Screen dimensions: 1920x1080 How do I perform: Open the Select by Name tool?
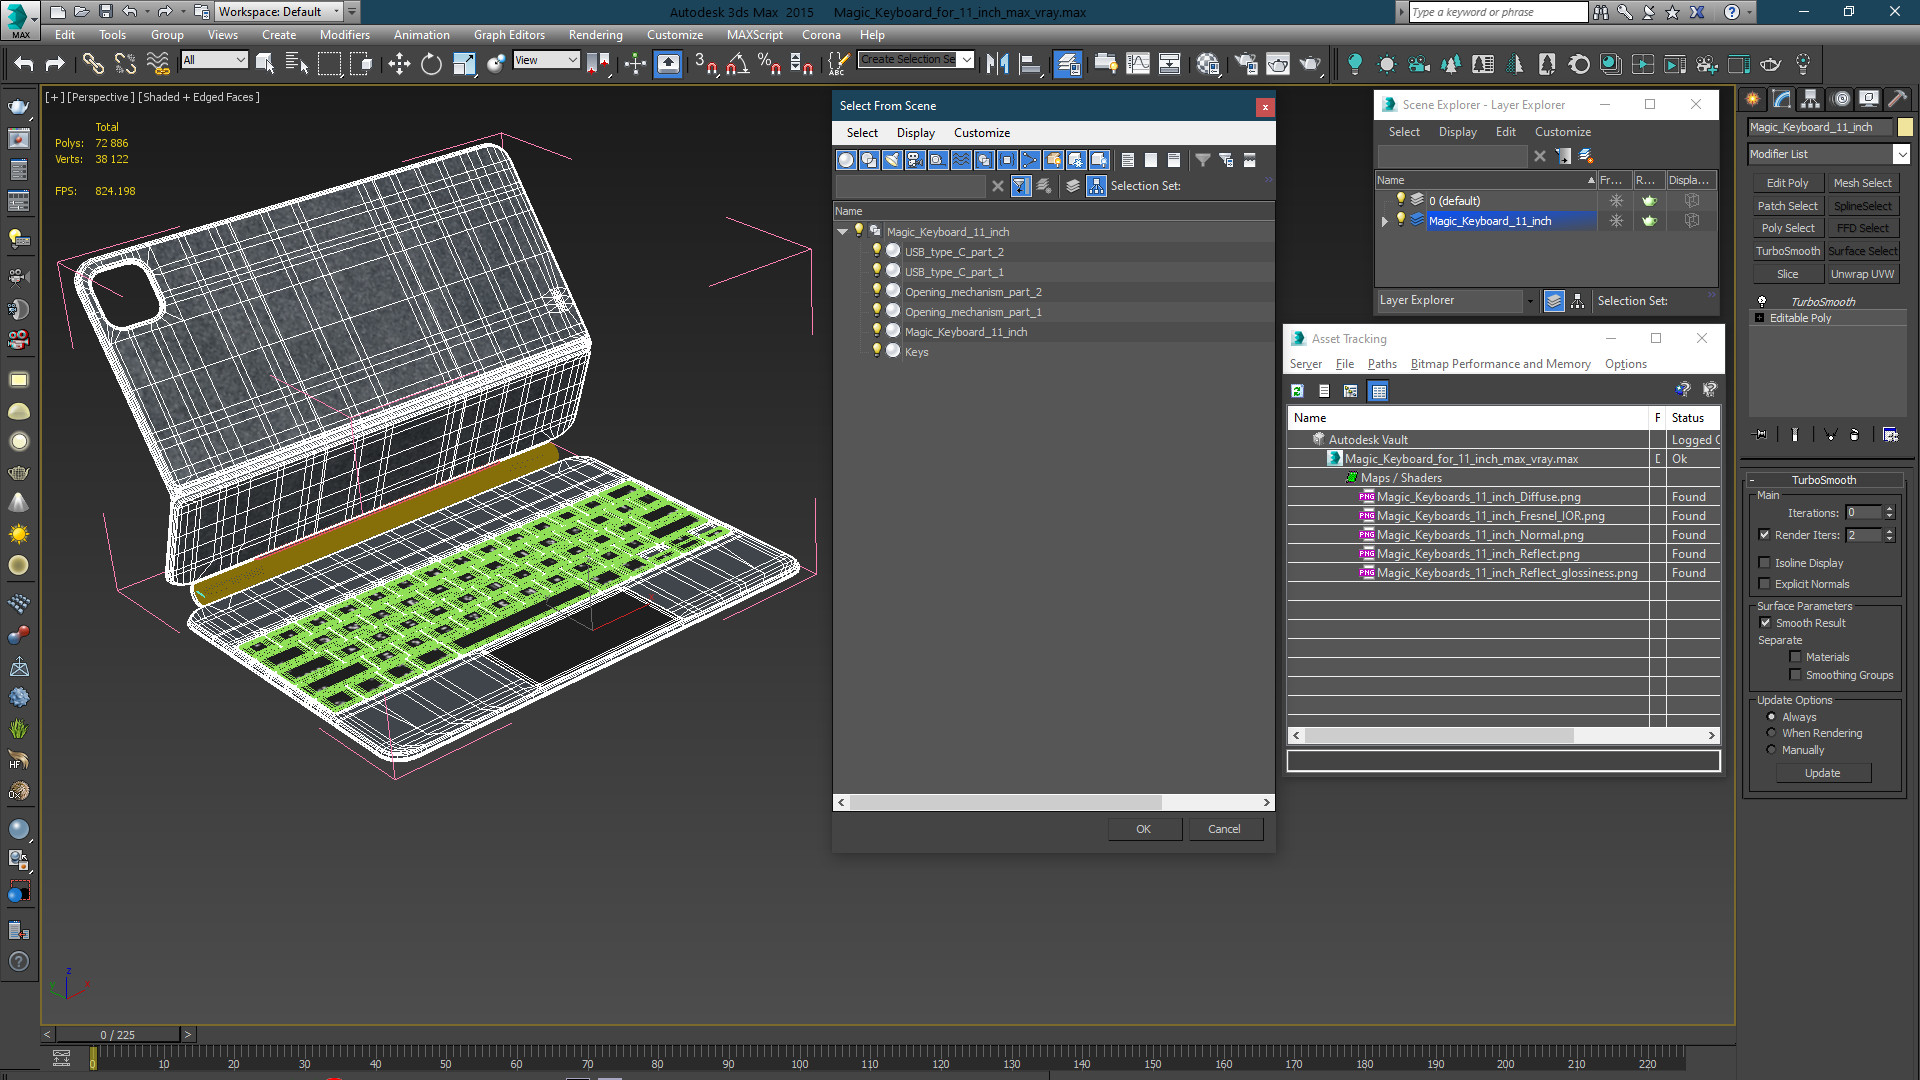297,64
